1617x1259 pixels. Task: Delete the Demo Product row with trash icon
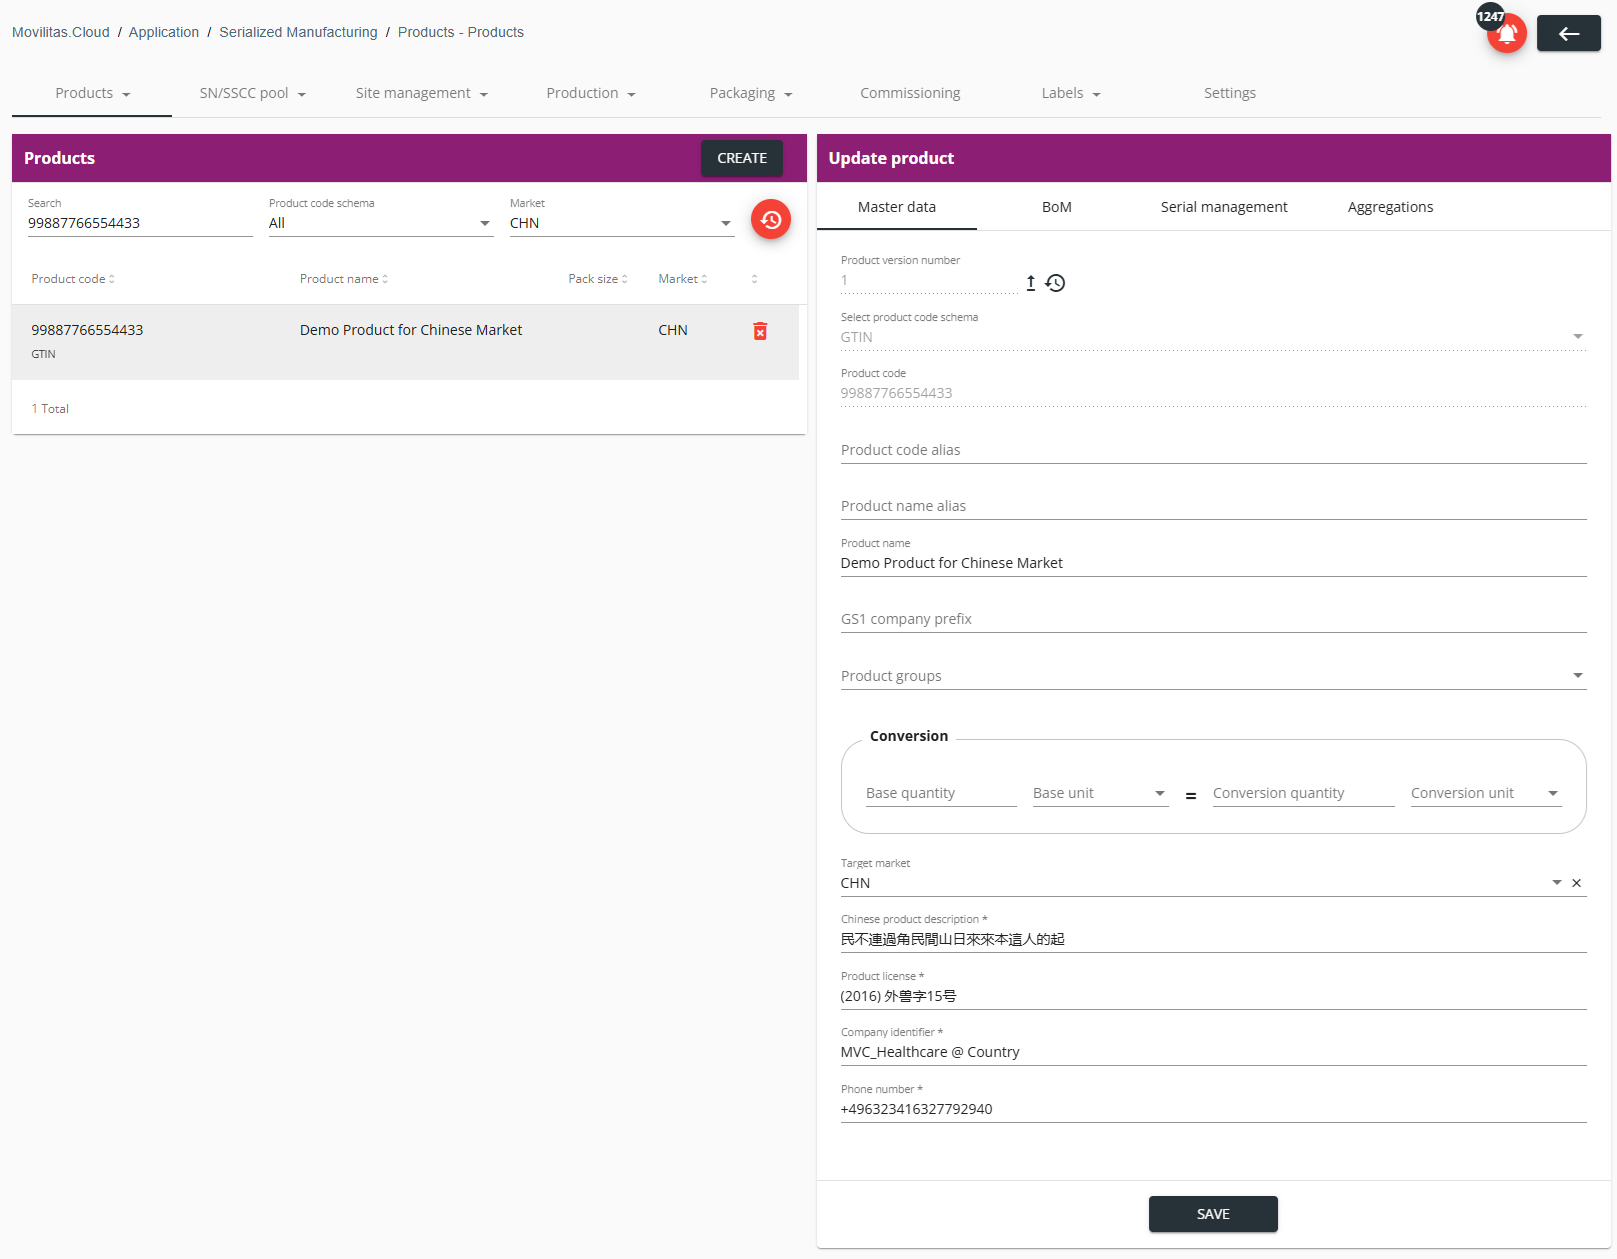pos(760,331)
